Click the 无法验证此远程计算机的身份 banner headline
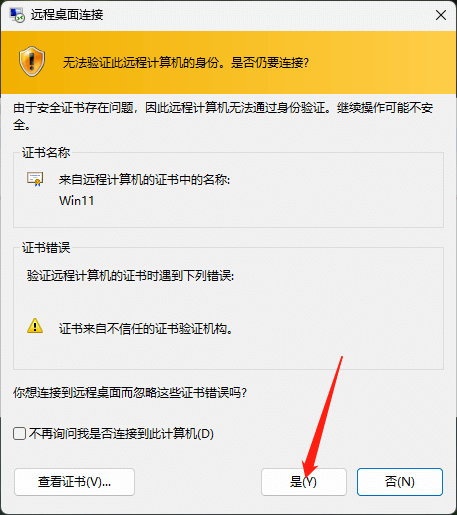The image size is (457, 515). (186, 62)
